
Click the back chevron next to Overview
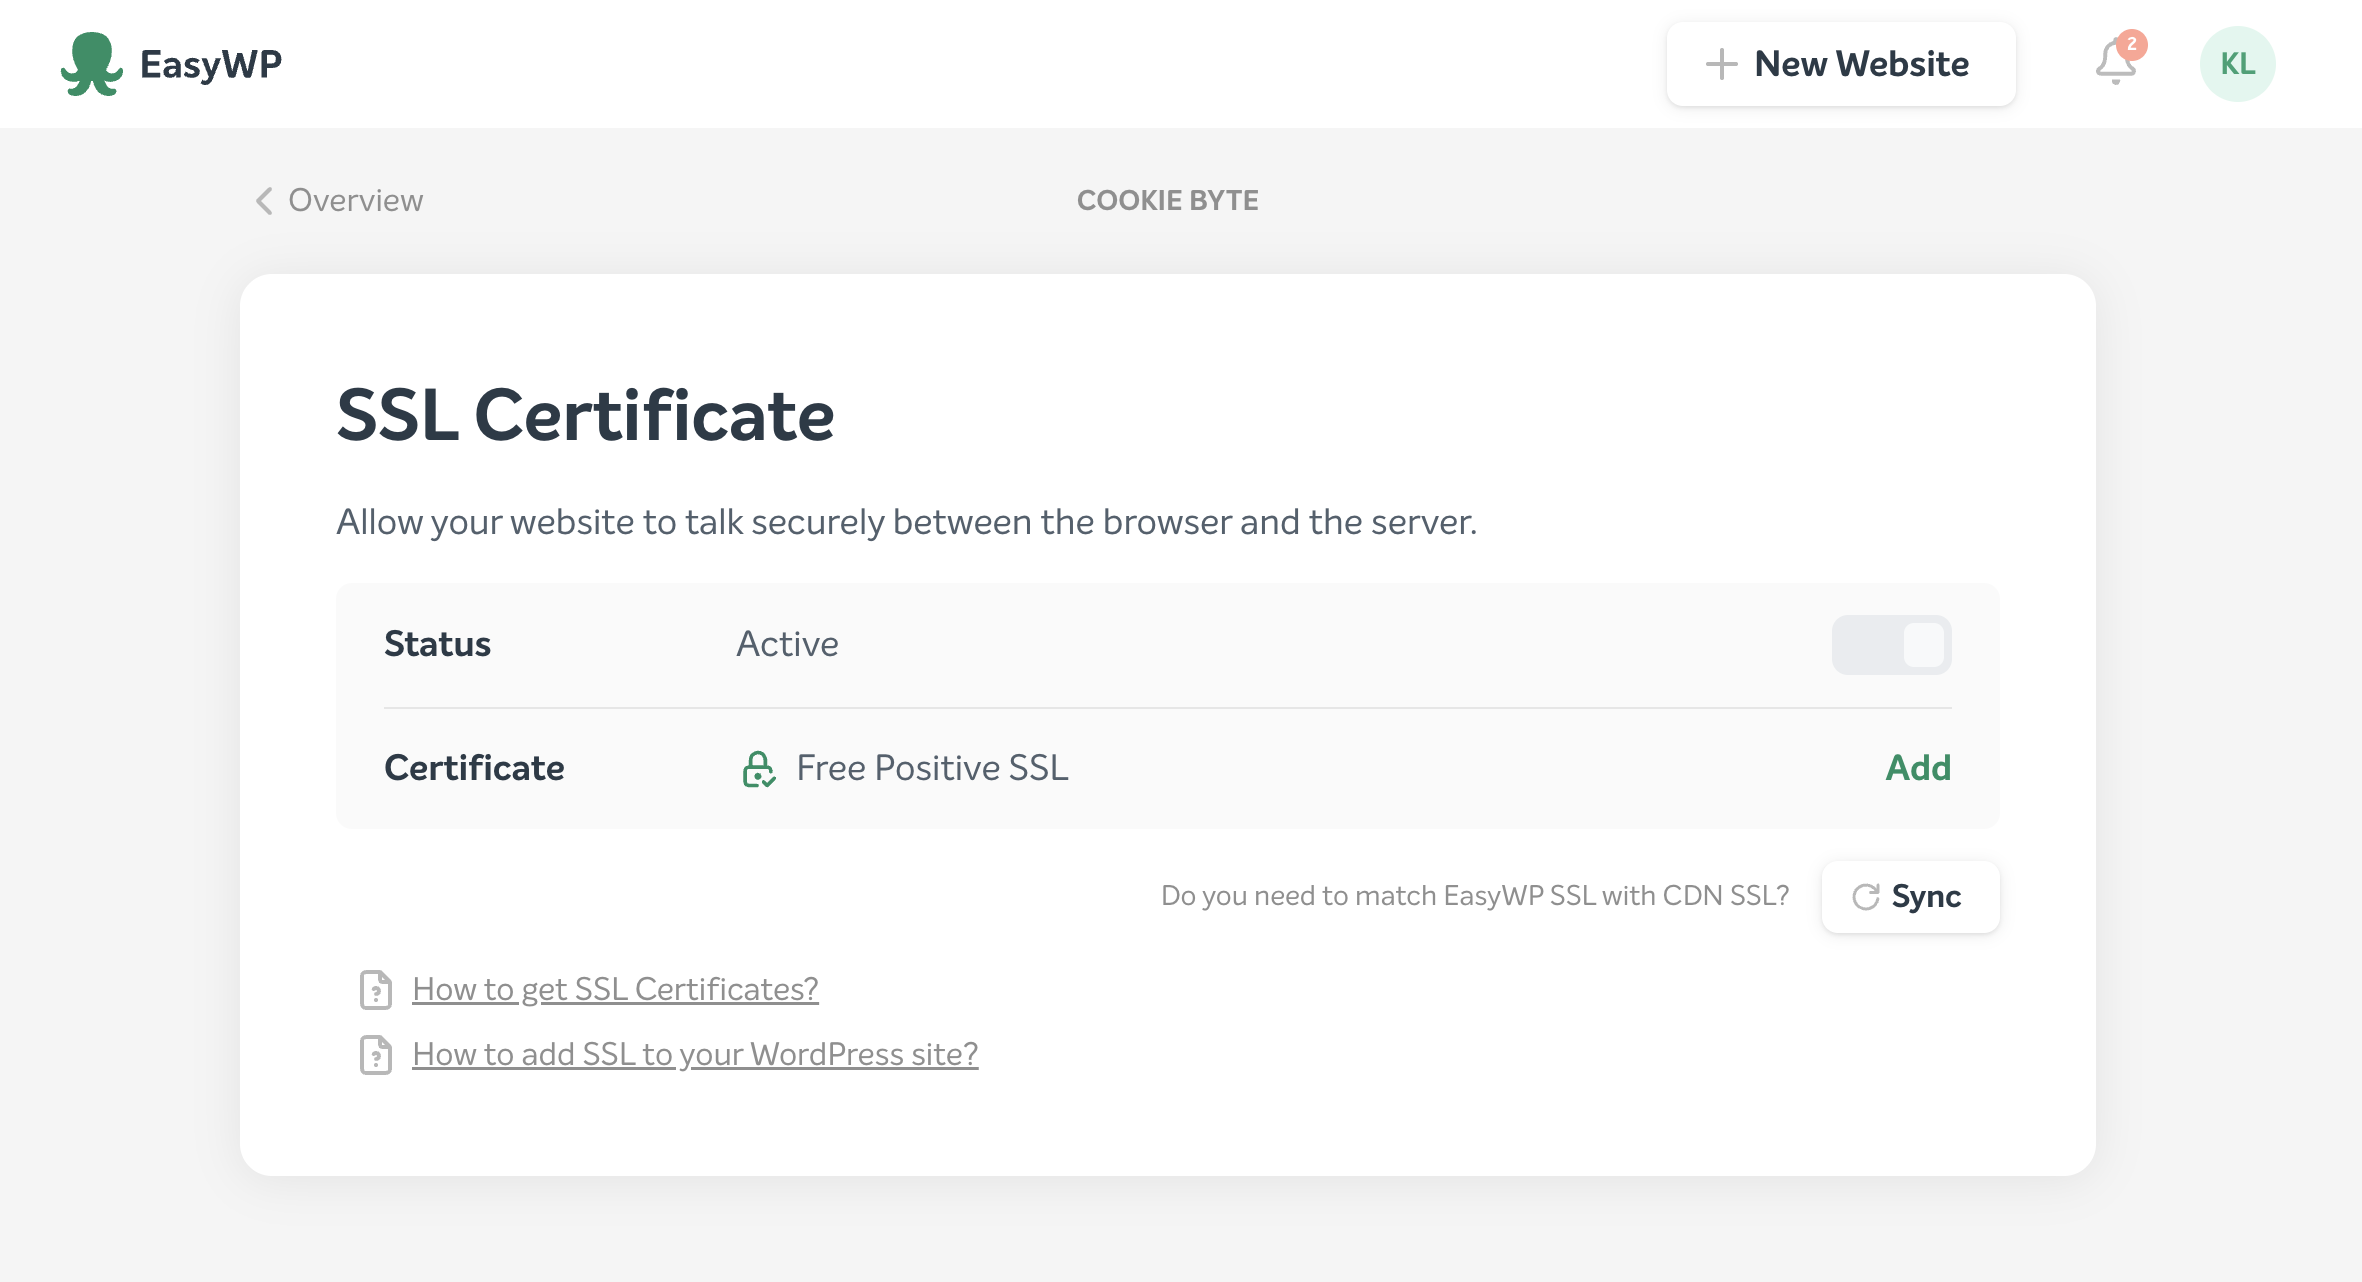click(264, 201)
